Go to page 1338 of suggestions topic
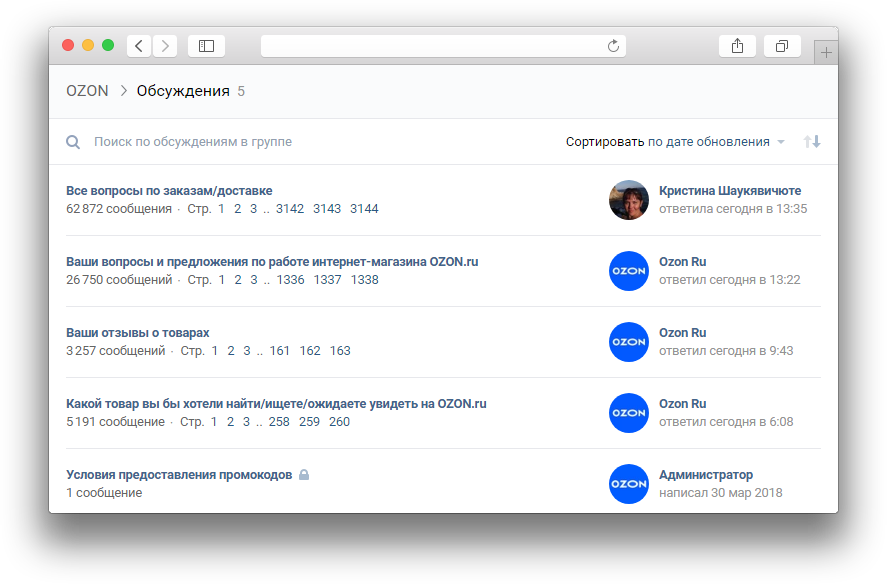887x584 pixels. pyautogui.click(x=365, y=280)
